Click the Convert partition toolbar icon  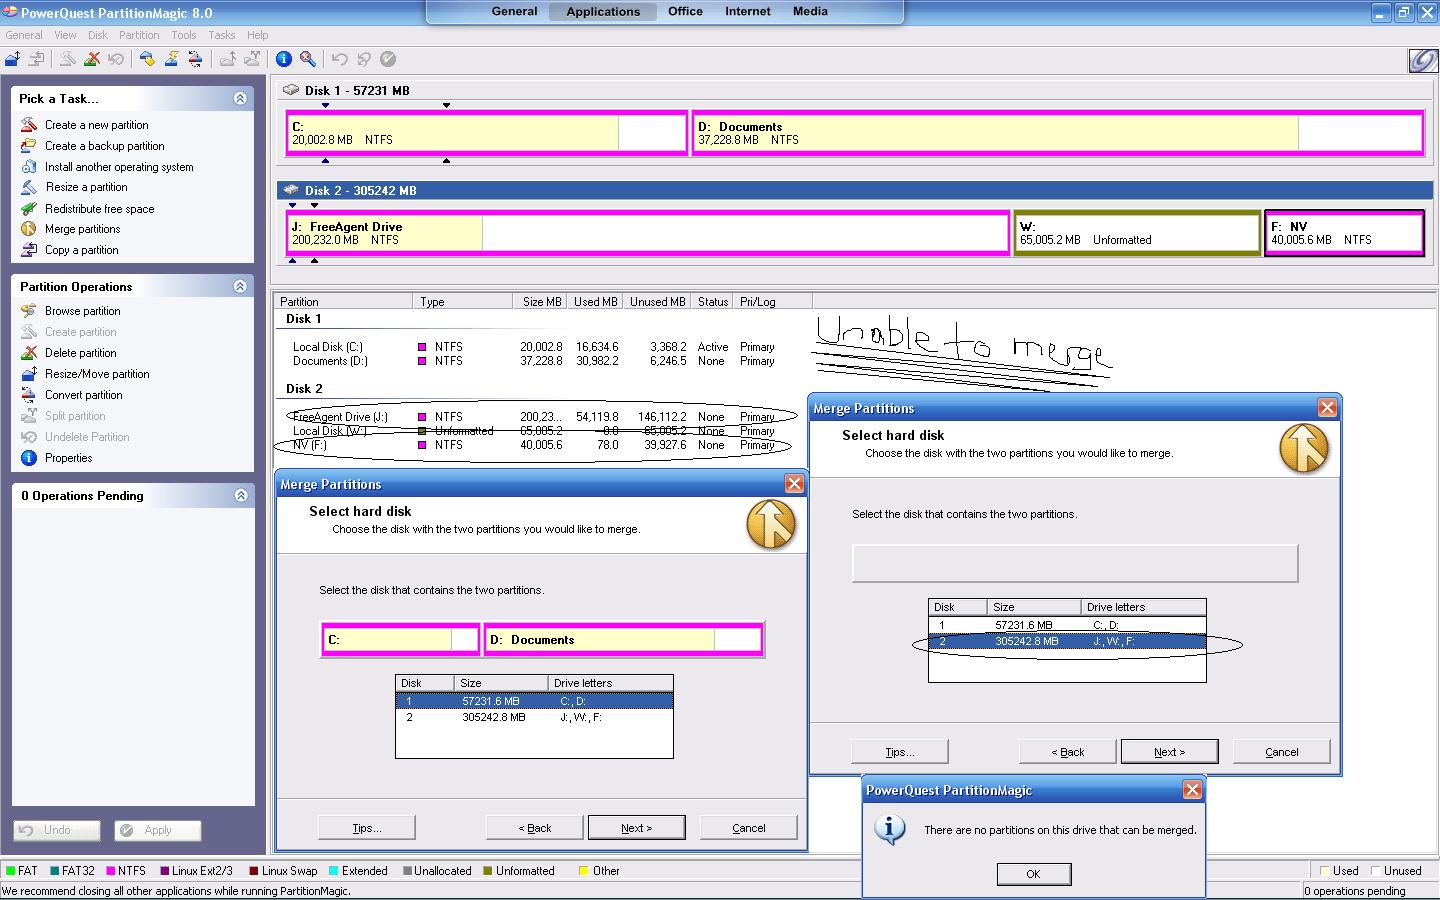coord(195,59)
